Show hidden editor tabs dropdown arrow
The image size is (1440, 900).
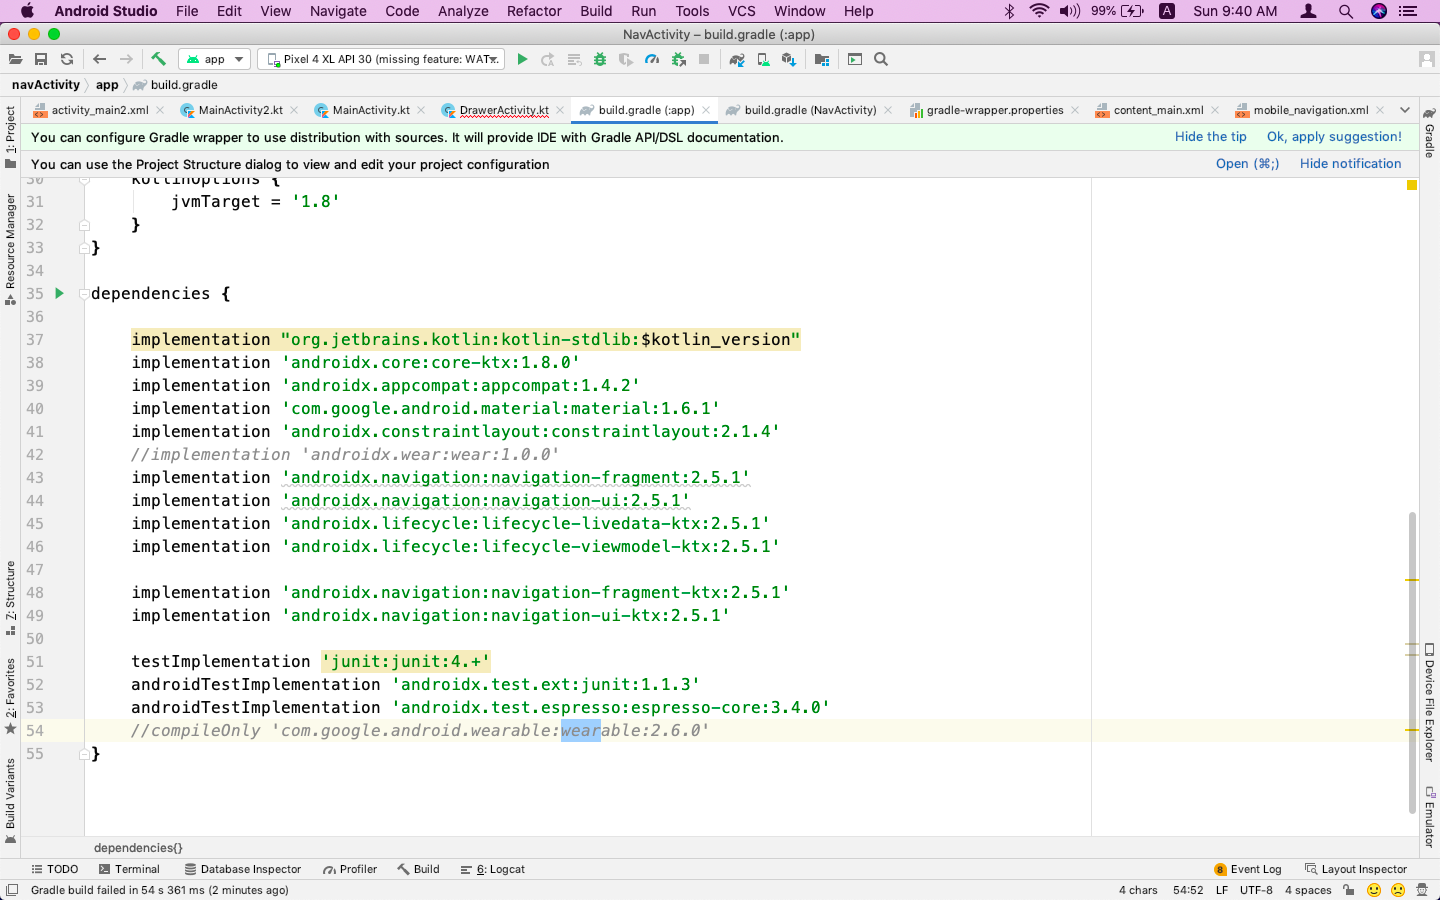point(1405,110)
